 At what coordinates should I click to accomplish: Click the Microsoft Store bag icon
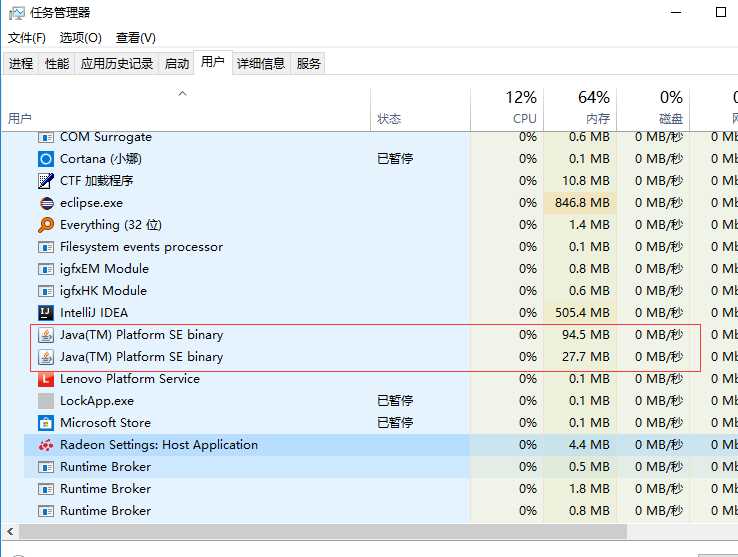pyautogui.click(x=46, y=423)
